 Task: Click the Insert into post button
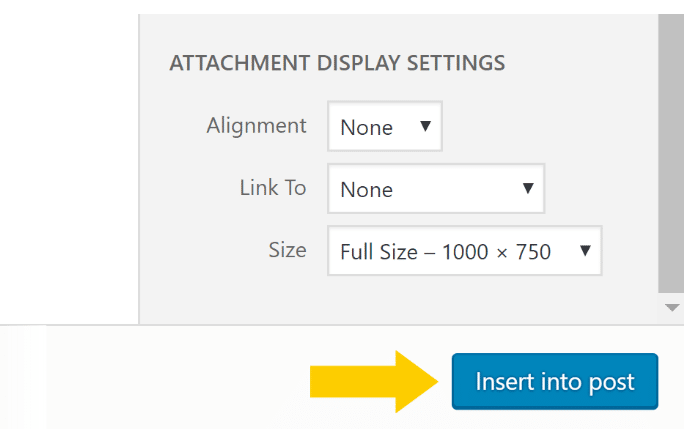554,381
